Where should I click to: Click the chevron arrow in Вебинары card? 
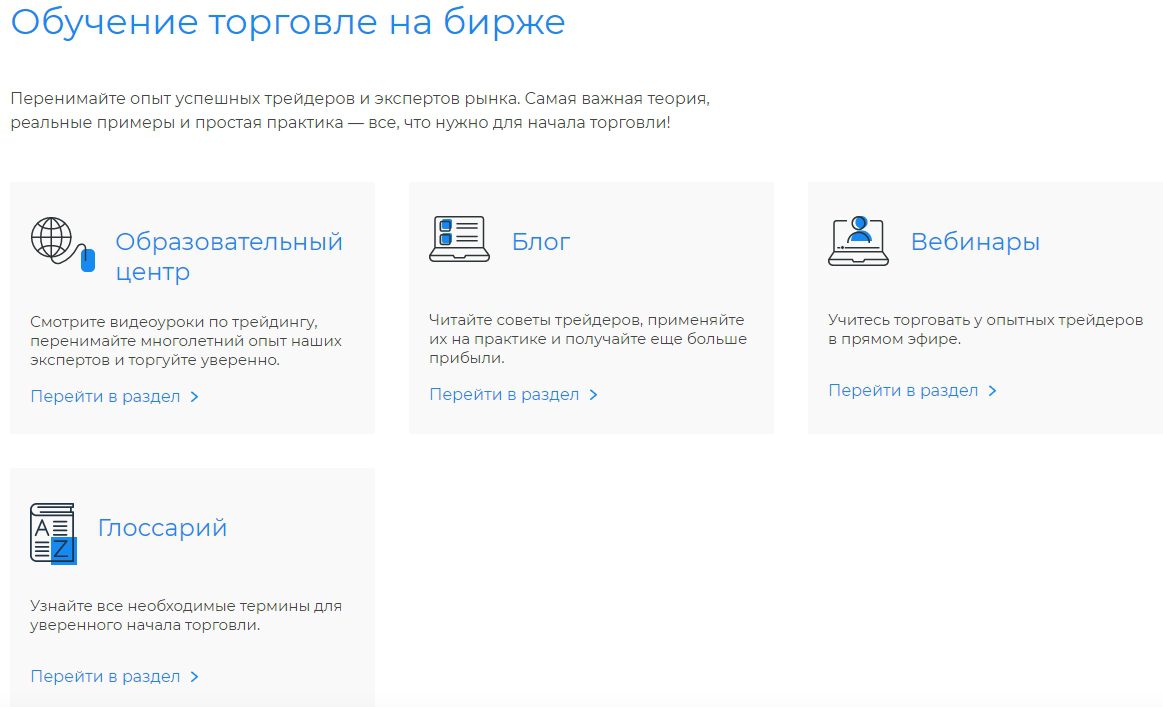click(x=992, y=390)
